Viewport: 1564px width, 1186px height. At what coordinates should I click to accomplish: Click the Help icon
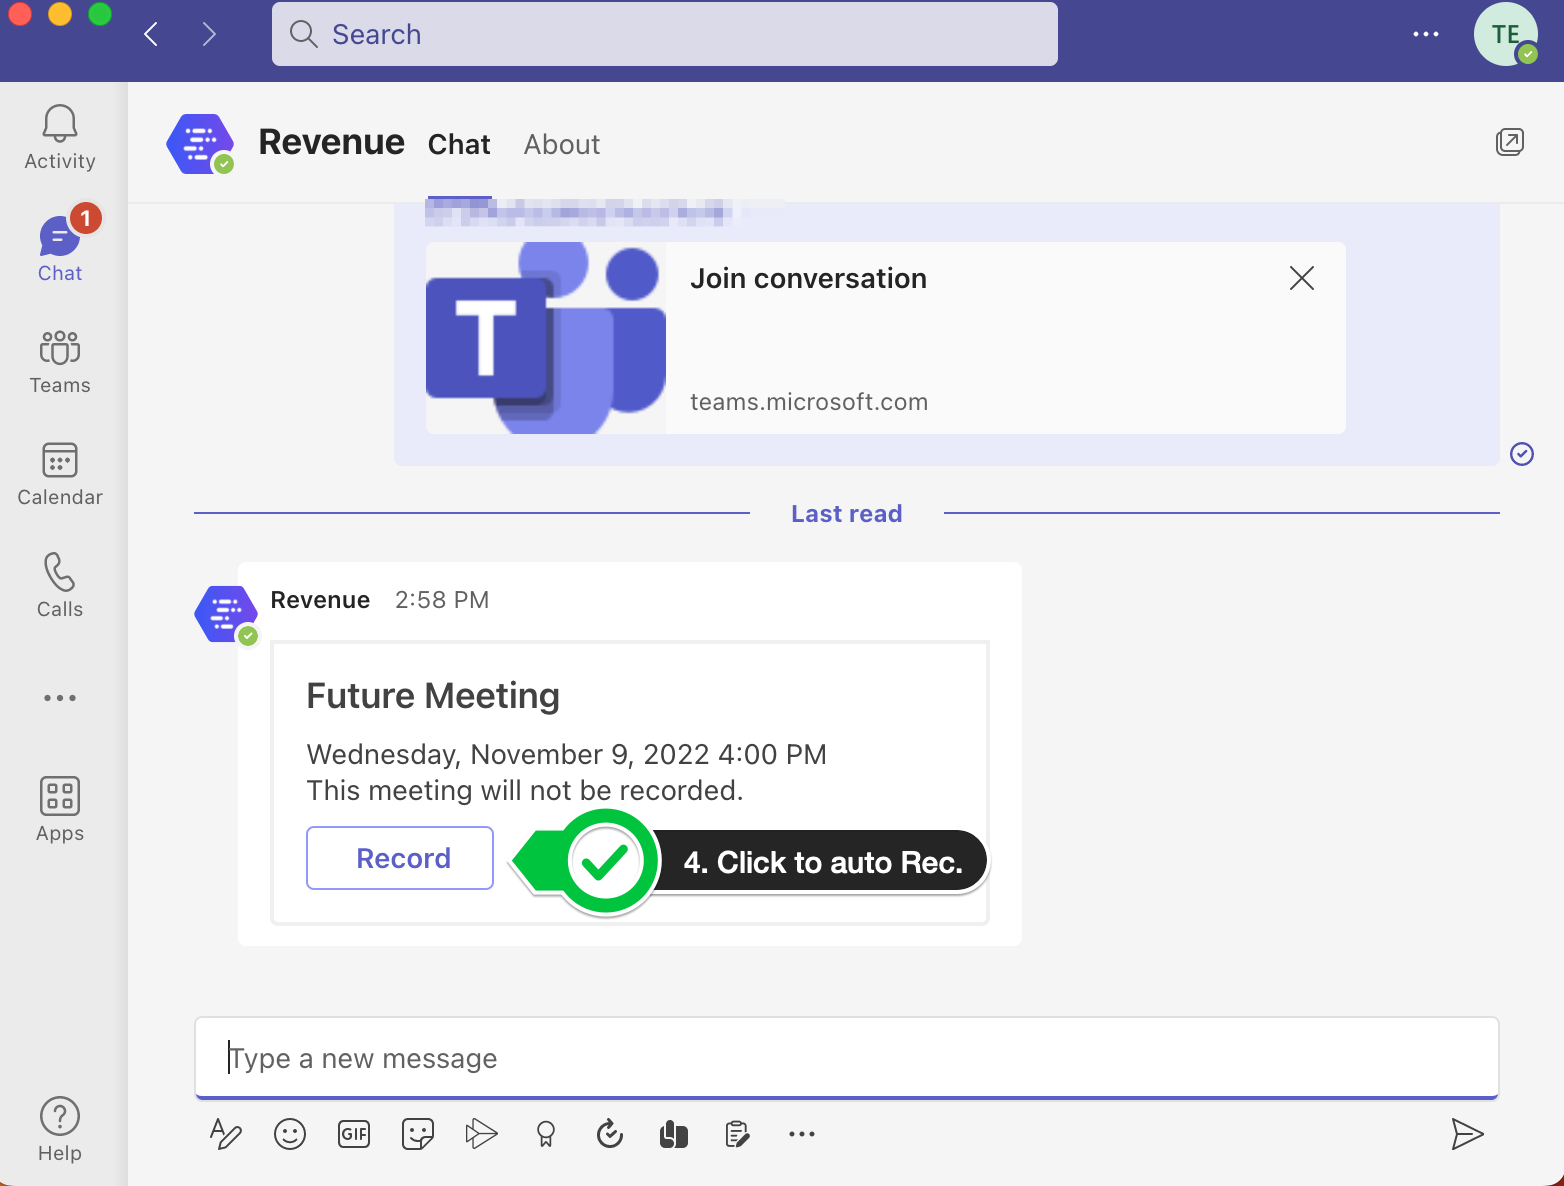click(x=60, y=1128)
